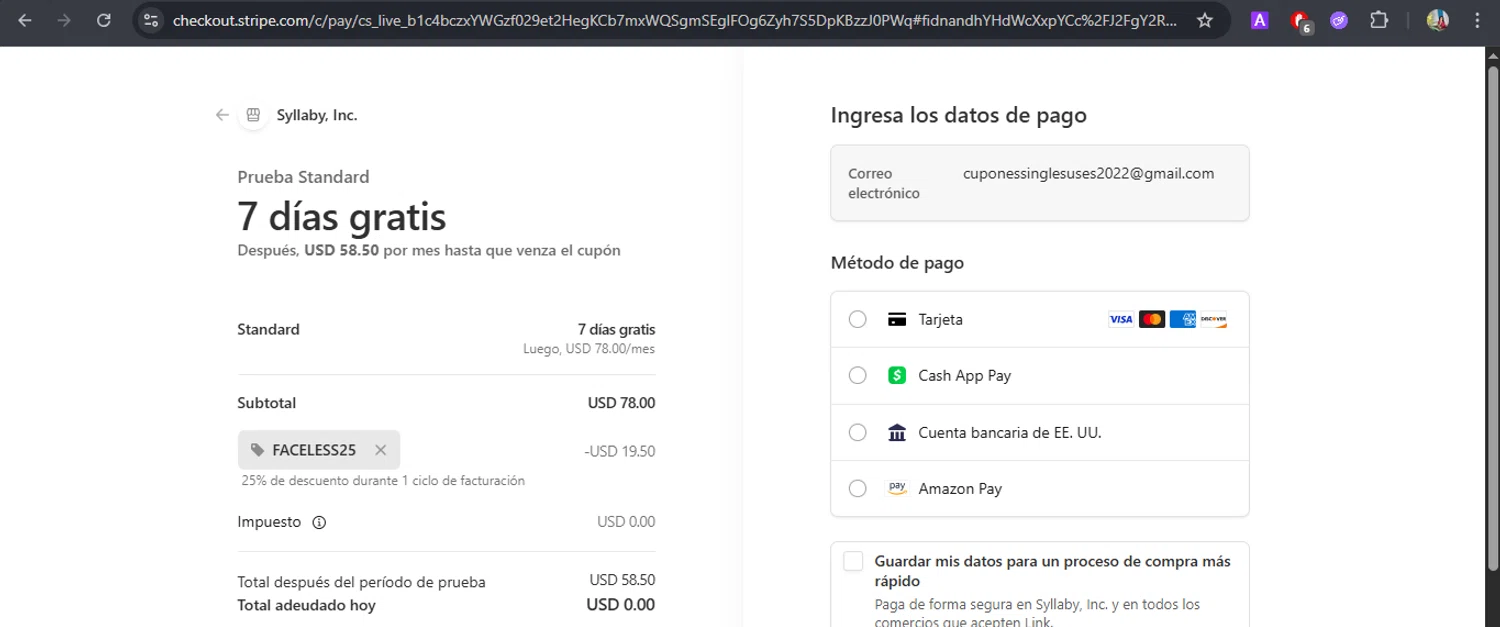
Task: Select Cuenta bancaria de EE. UU.
Action: [1040, 433]
